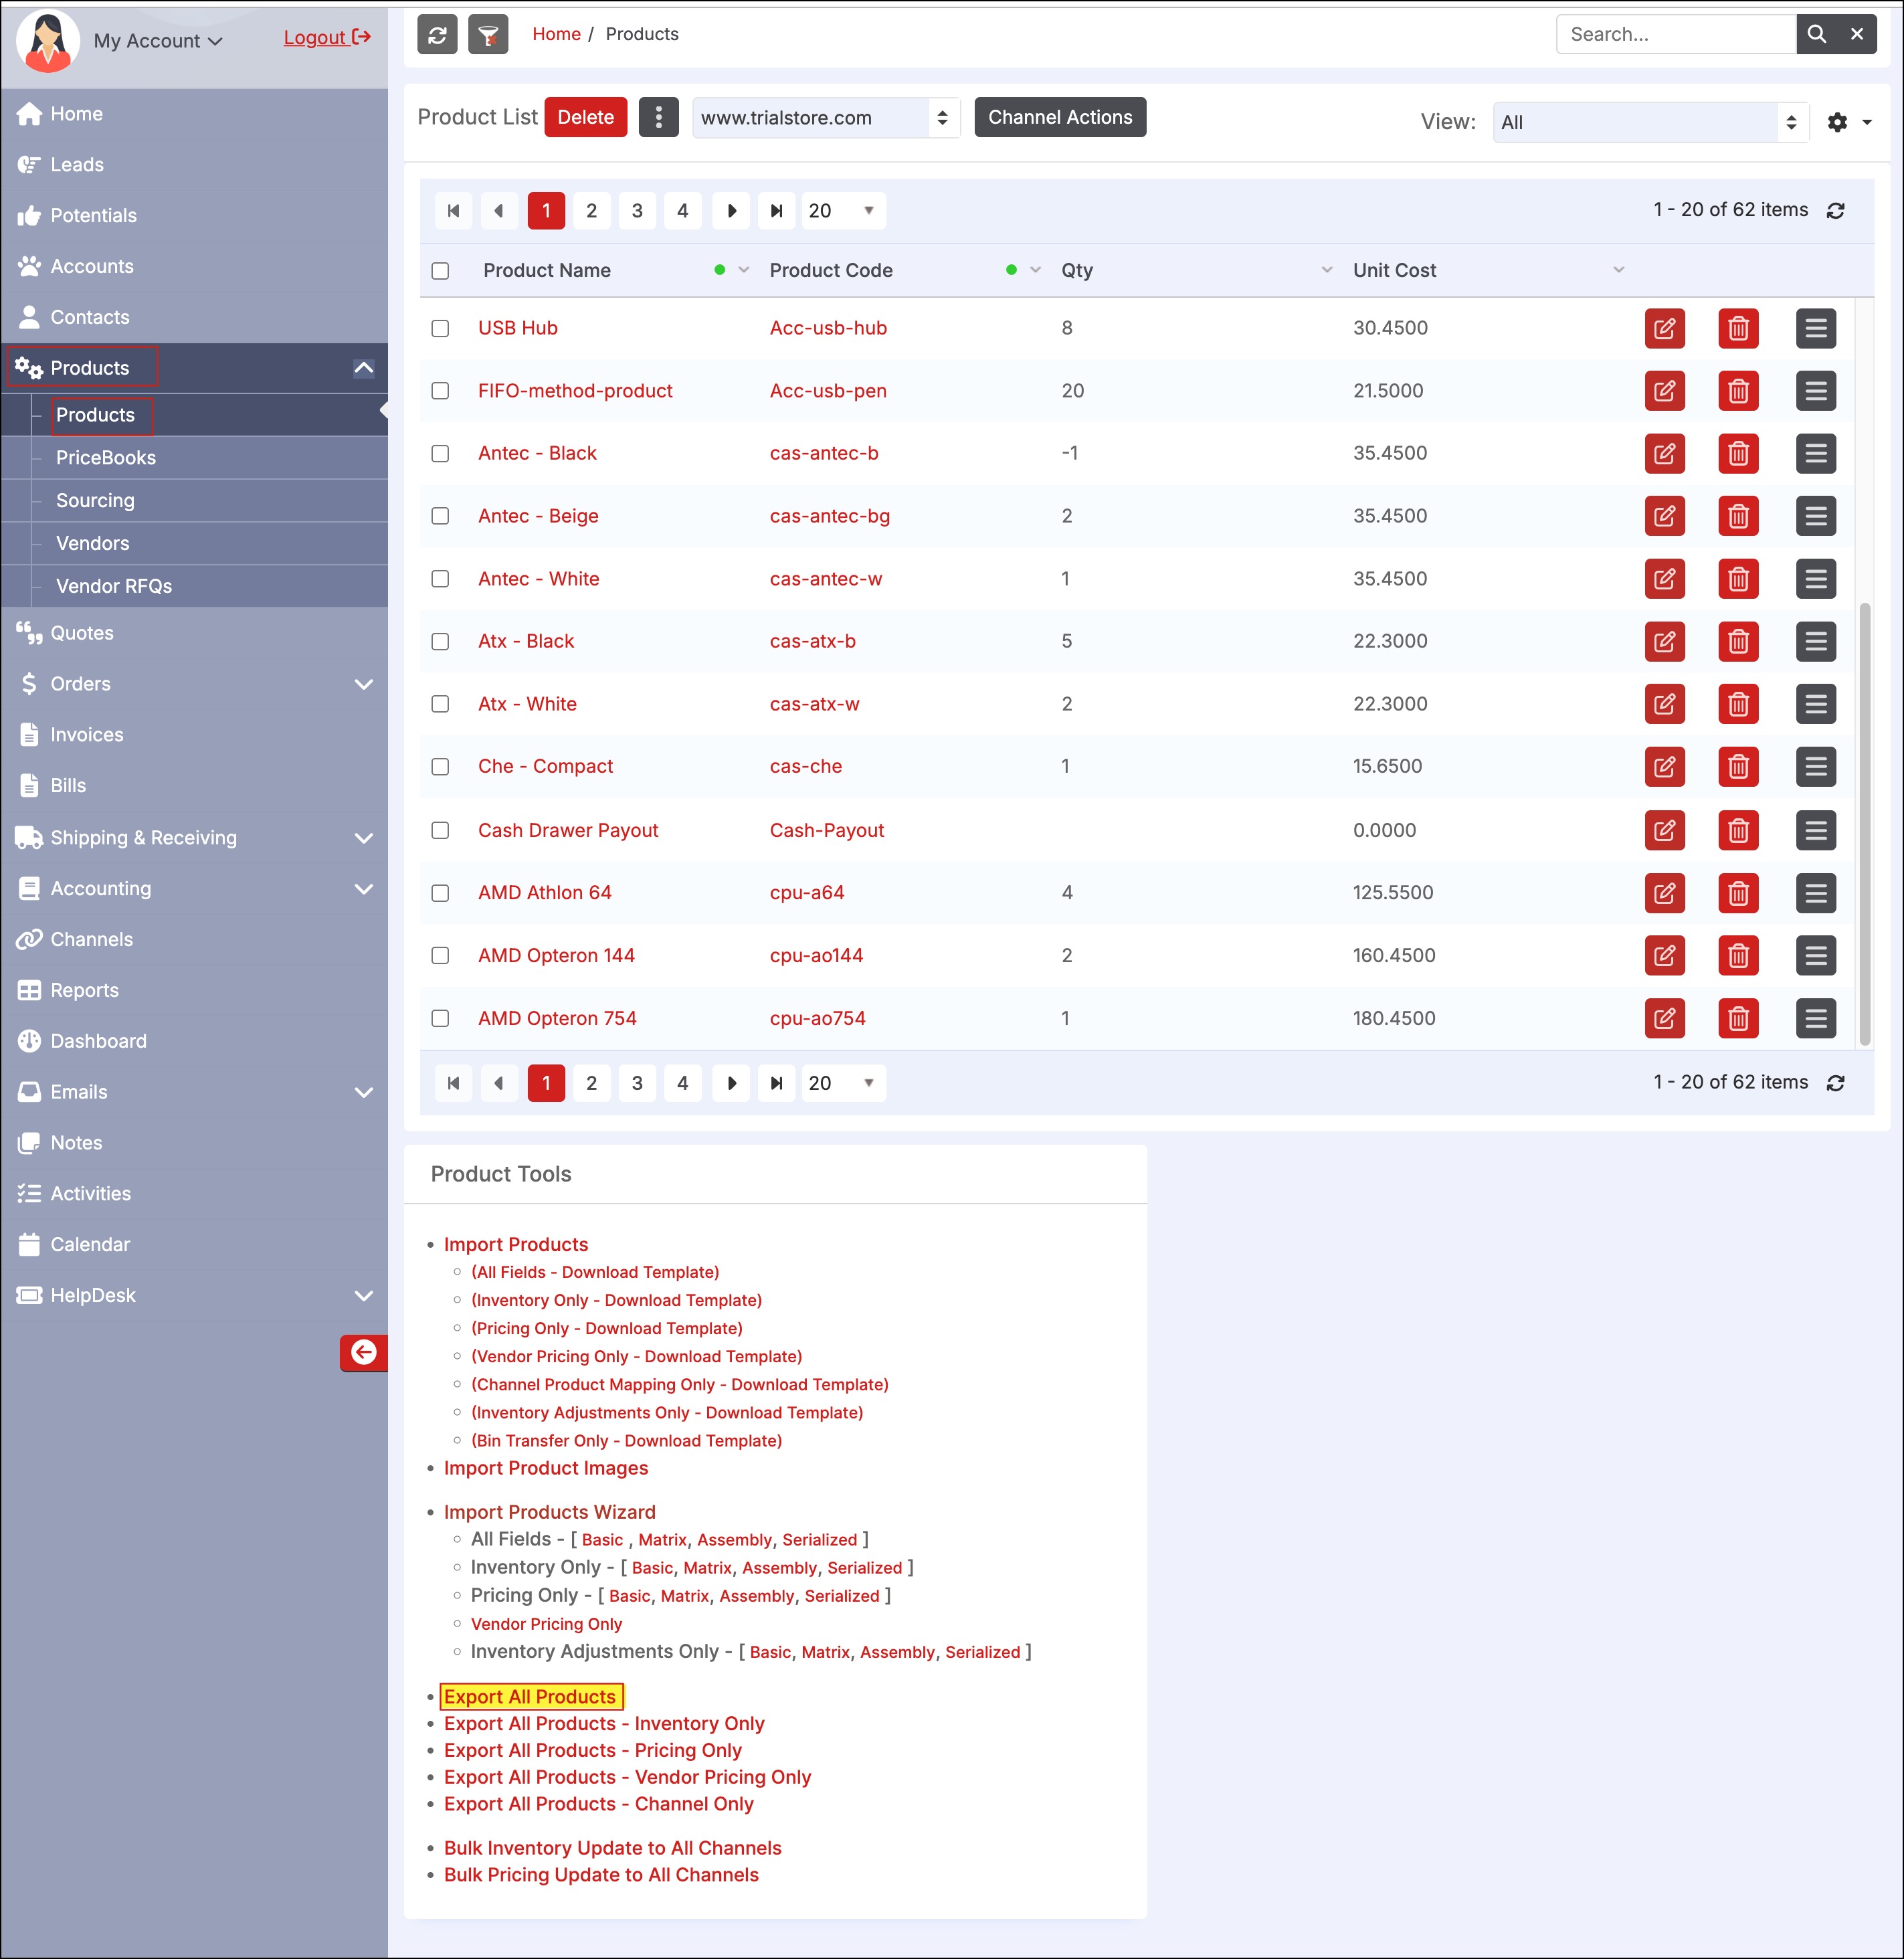Image resolution: width=1904 pixels, height=1959 pixels.
Task: Open the row menu for AMD Opteron 754
Action: [1816, 1018]
